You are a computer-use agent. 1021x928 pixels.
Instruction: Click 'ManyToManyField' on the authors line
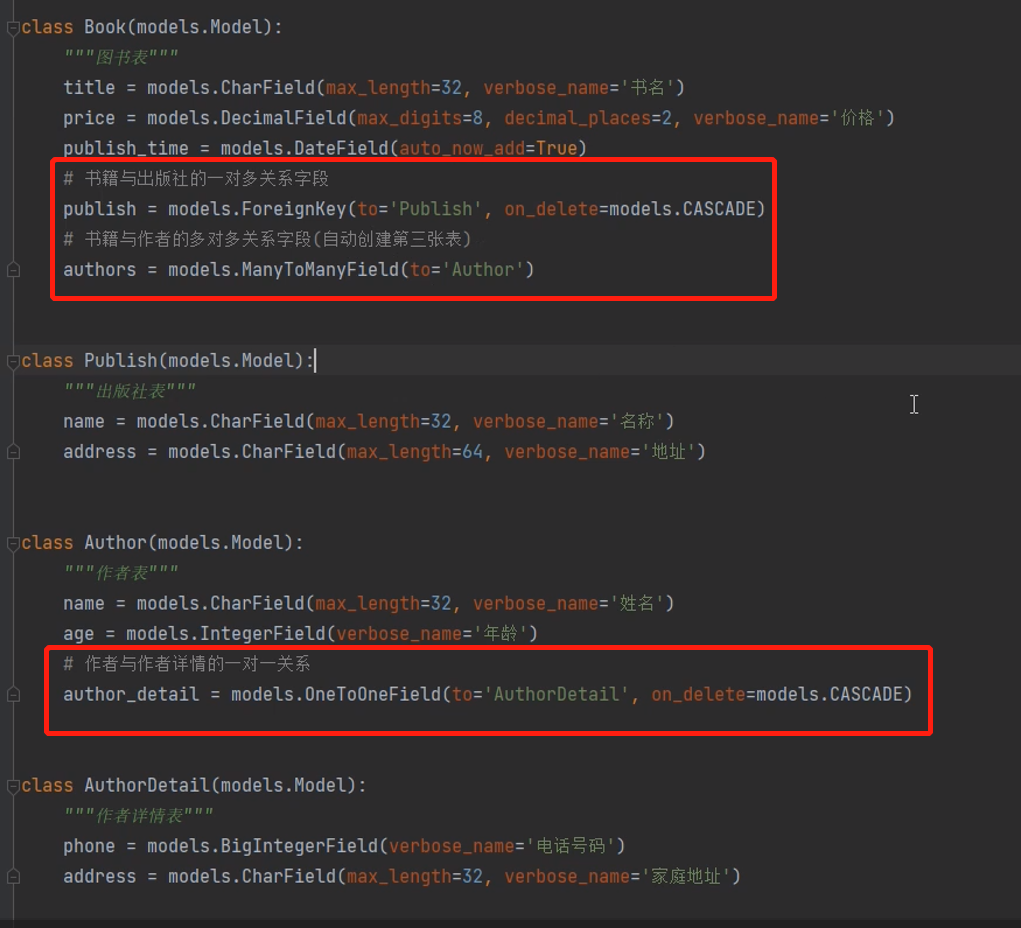pyautogui.click(x=320, y=270)
